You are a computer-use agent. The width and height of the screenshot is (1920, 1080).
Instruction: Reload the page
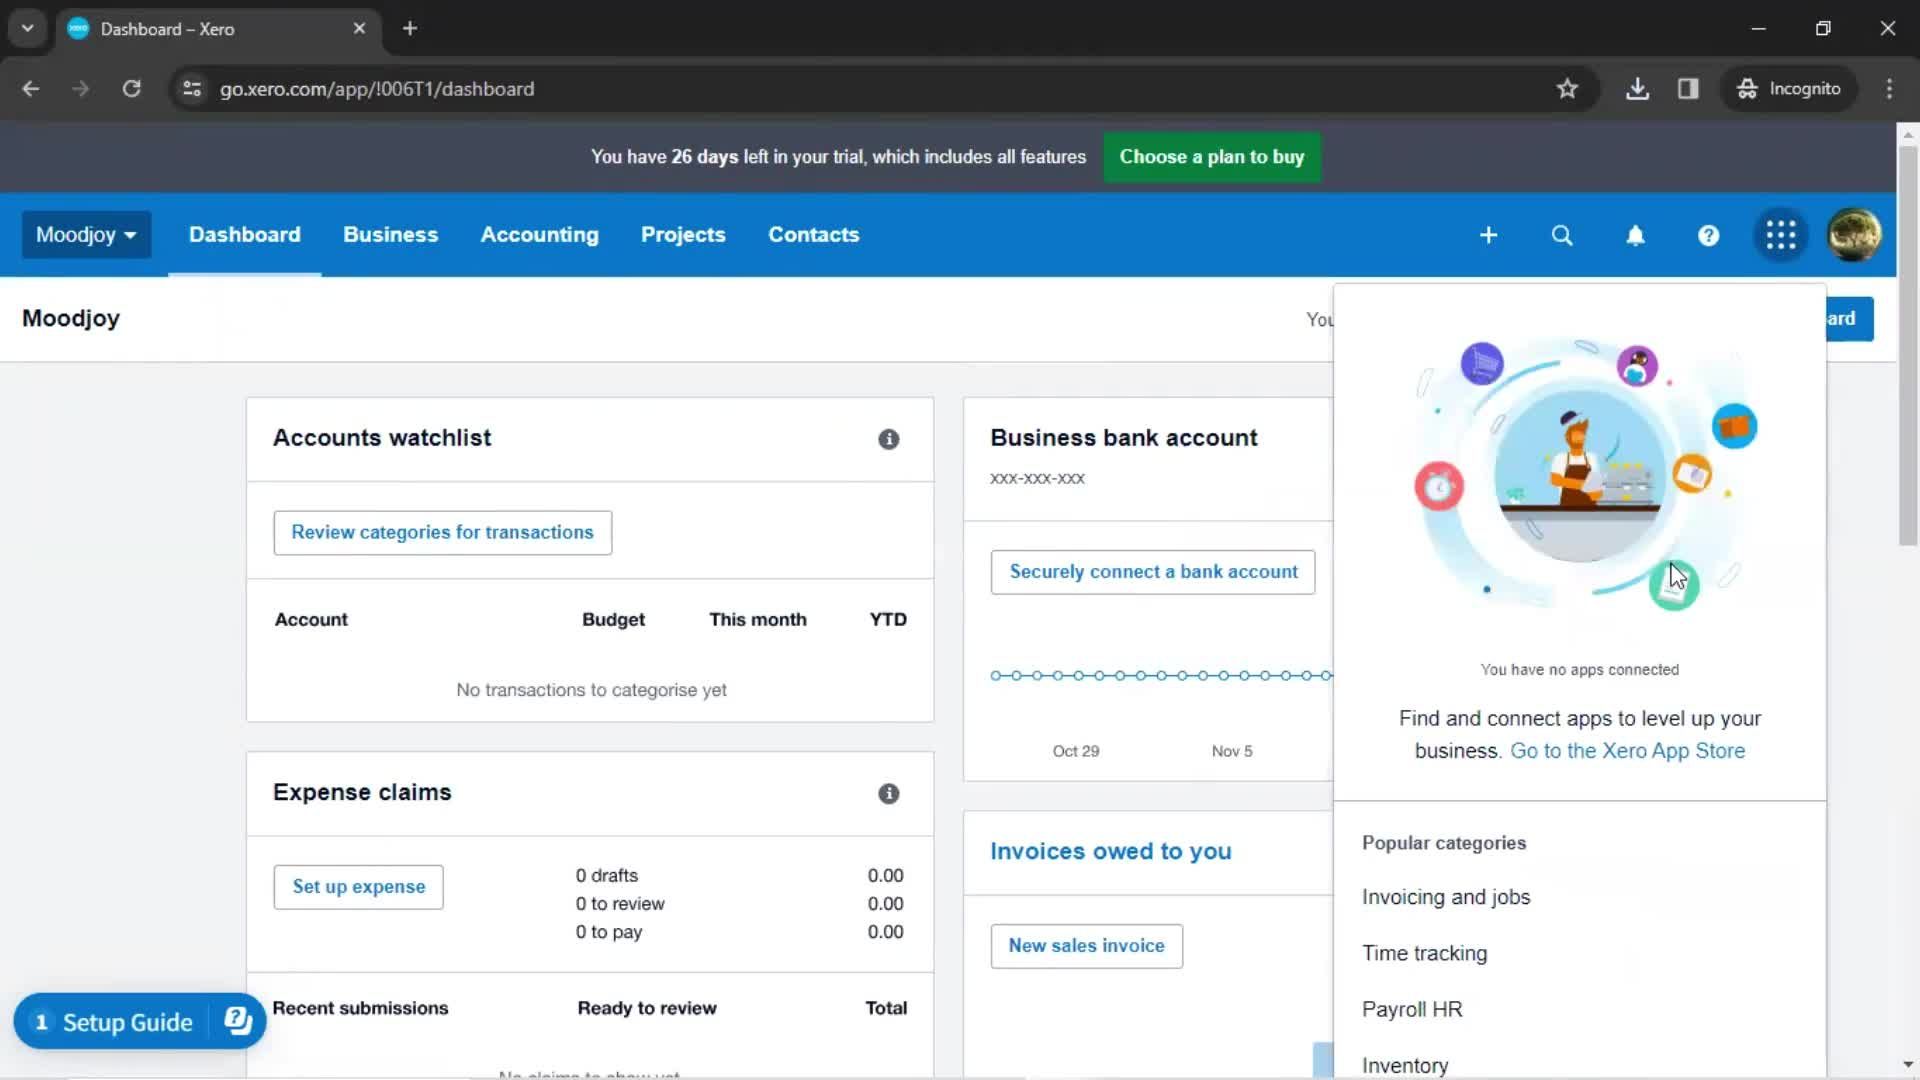click(131, 89)
